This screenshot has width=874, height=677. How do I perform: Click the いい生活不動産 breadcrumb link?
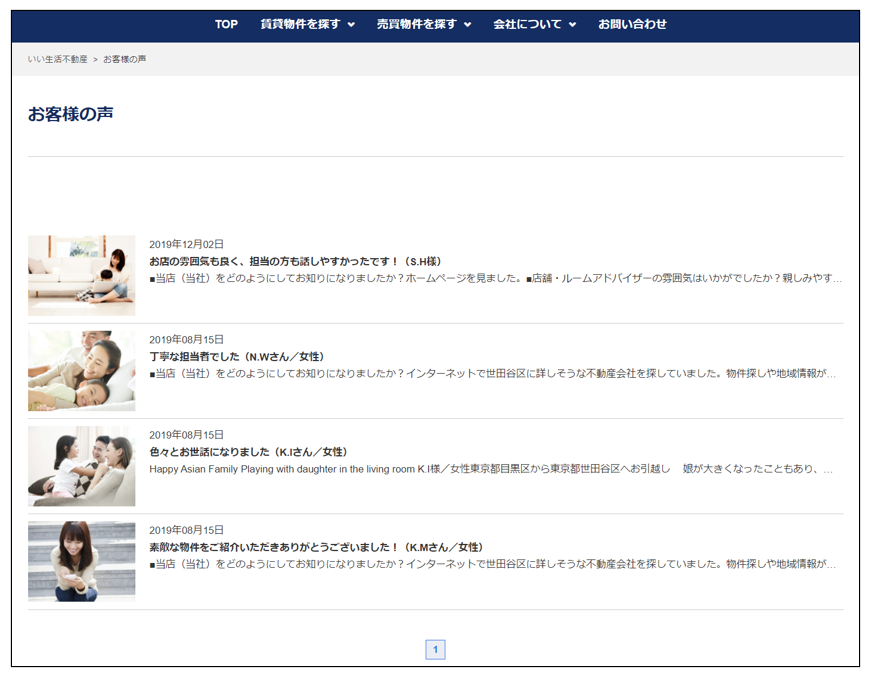pos(57,60)
